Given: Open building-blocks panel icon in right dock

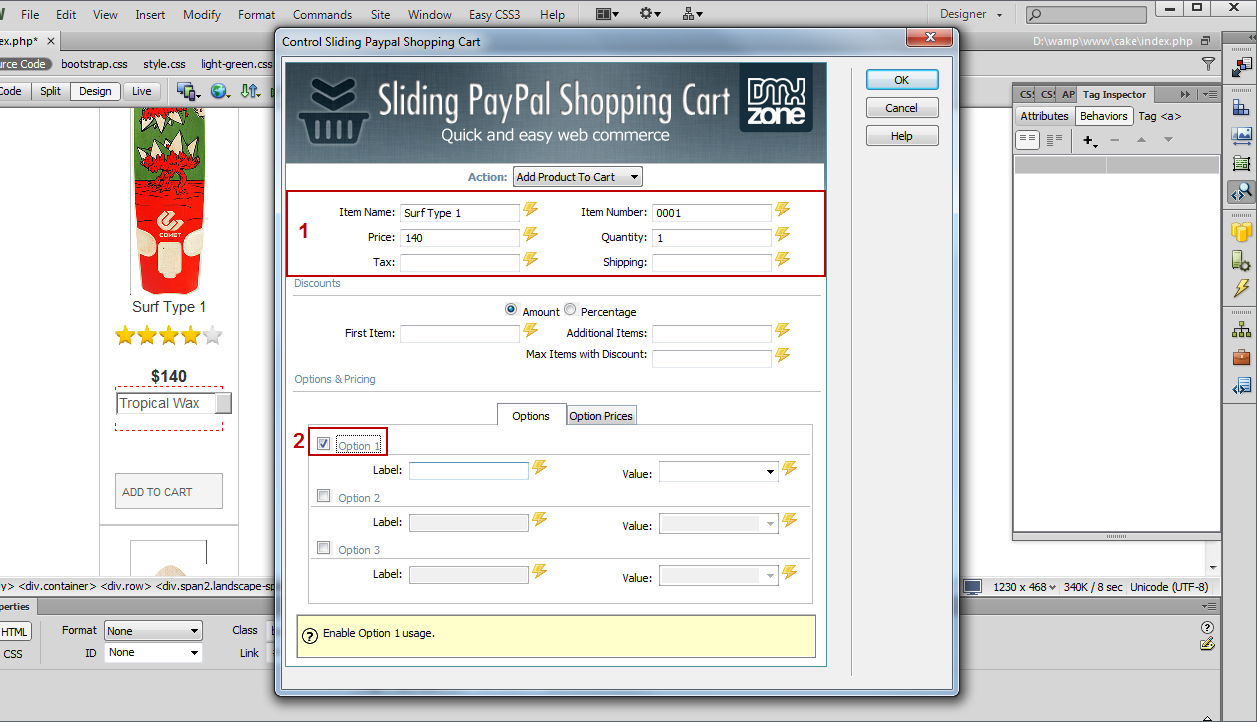Looking at the screenshot, I should [x=1242, y=108].
